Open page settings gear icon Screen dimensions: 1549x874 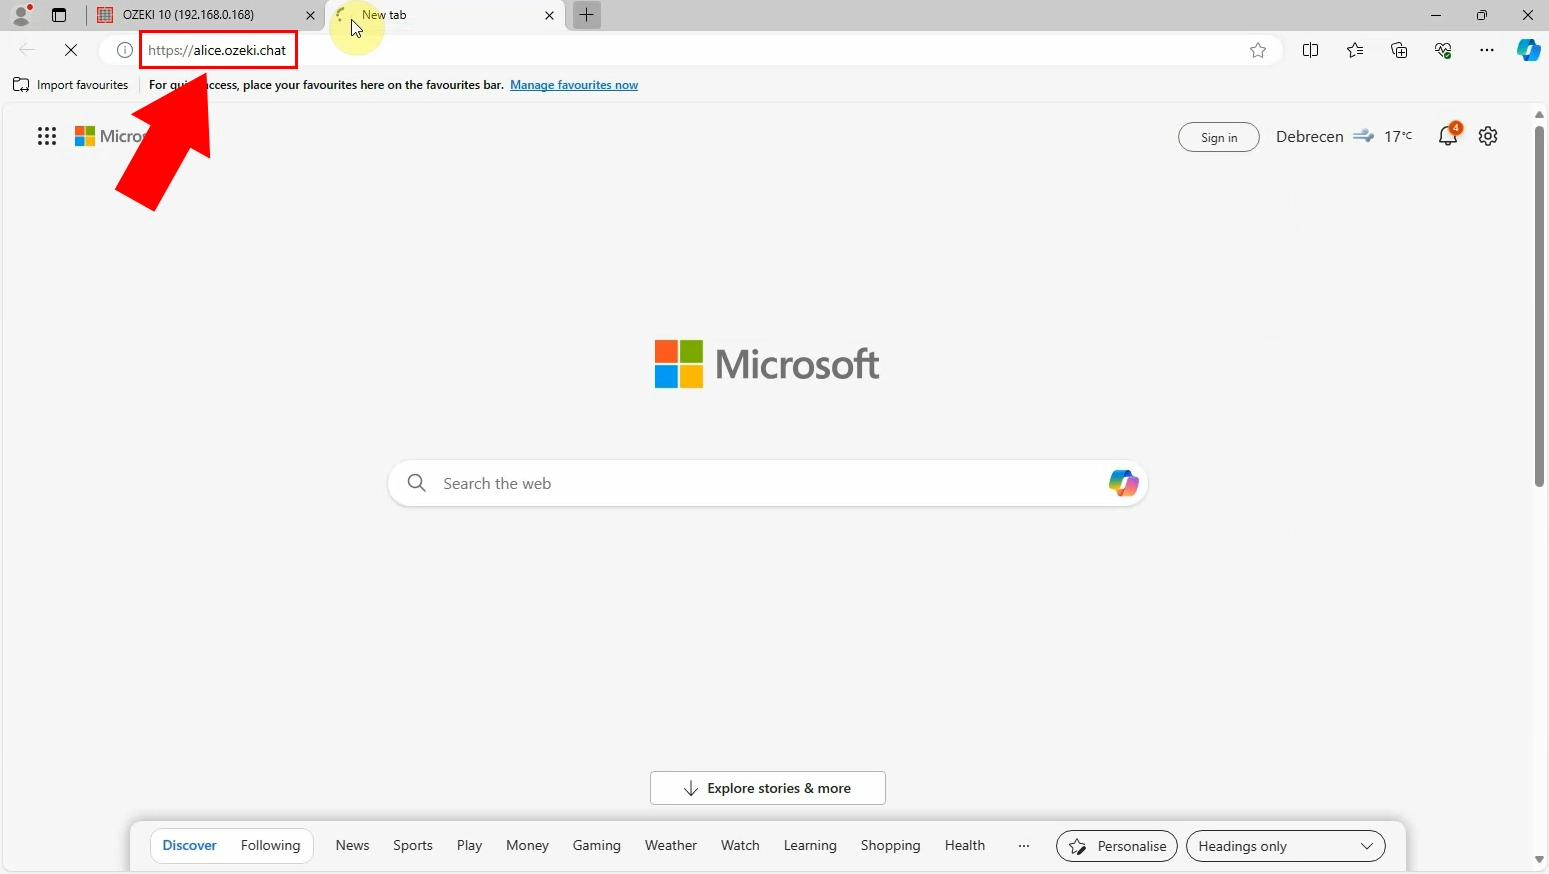pos(1488,136)
